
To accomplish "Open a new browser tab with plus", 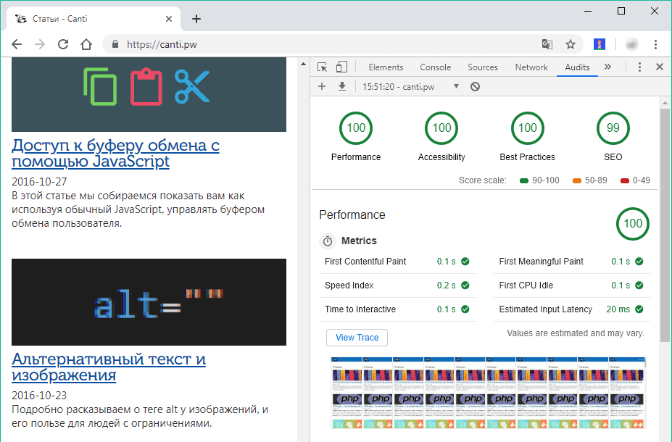I will [x=196, y=19].
